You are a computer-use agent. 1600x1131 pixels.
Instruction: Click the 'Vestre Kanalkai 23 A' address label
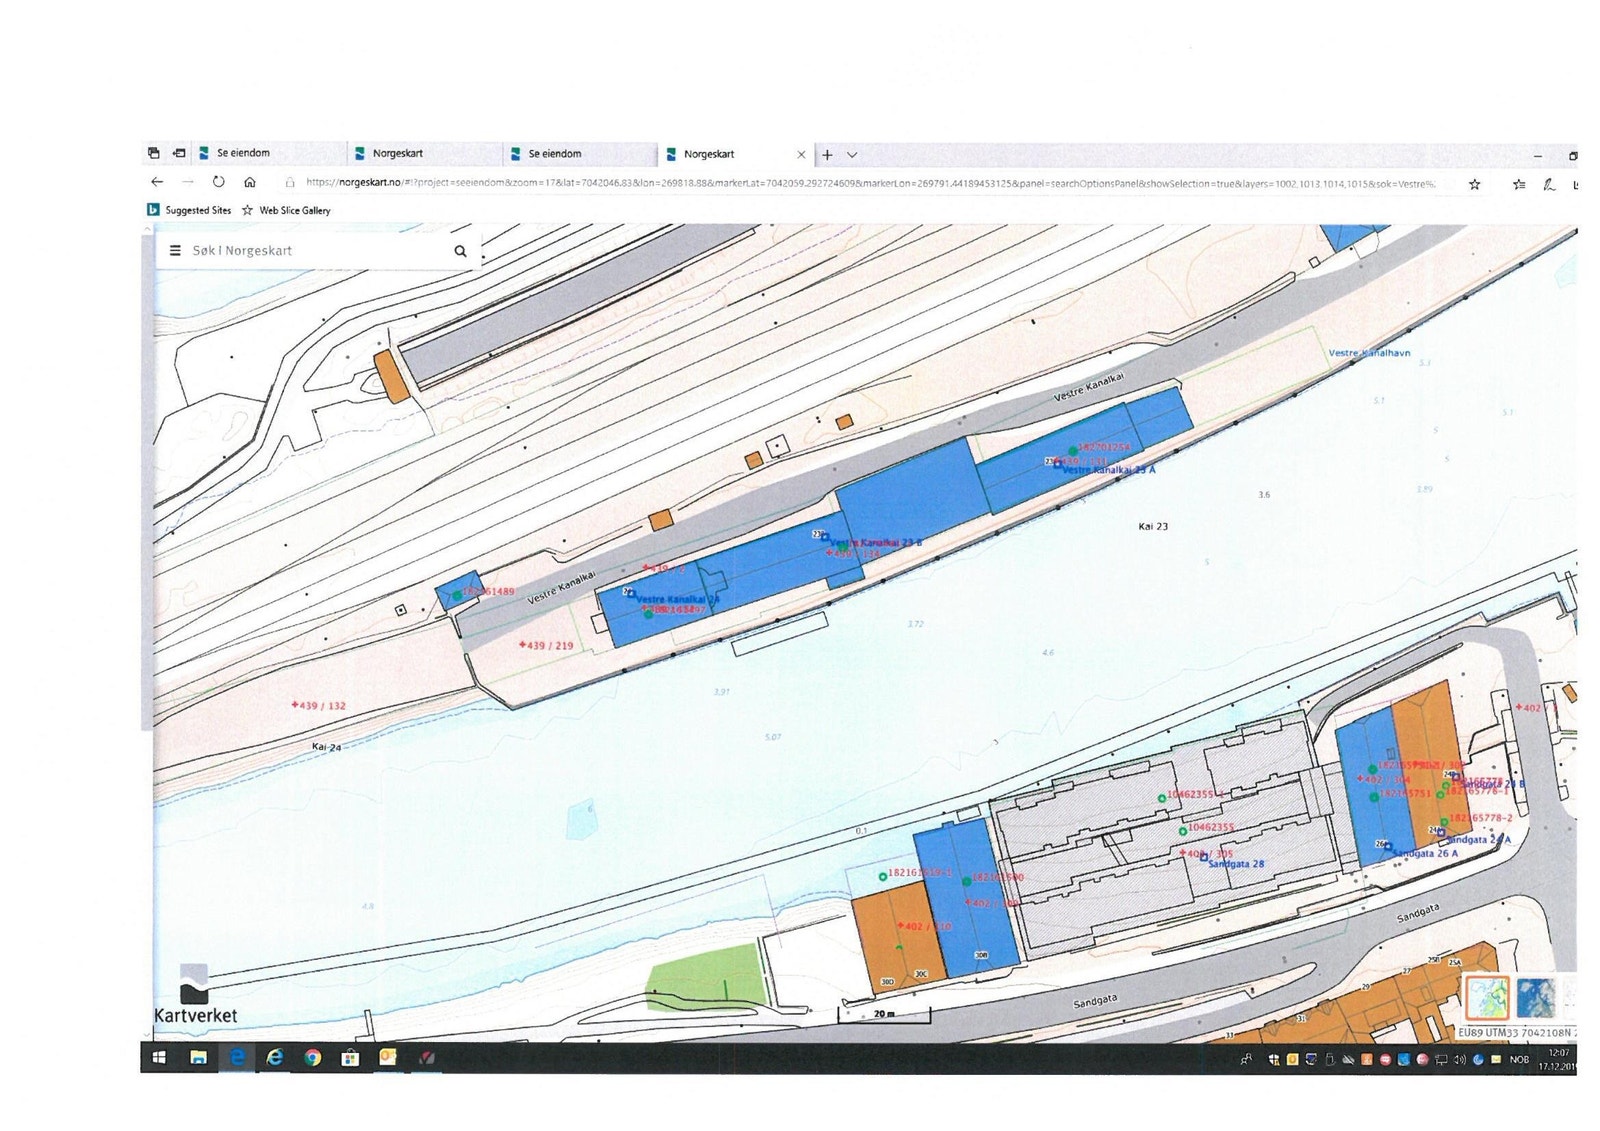1108,470
